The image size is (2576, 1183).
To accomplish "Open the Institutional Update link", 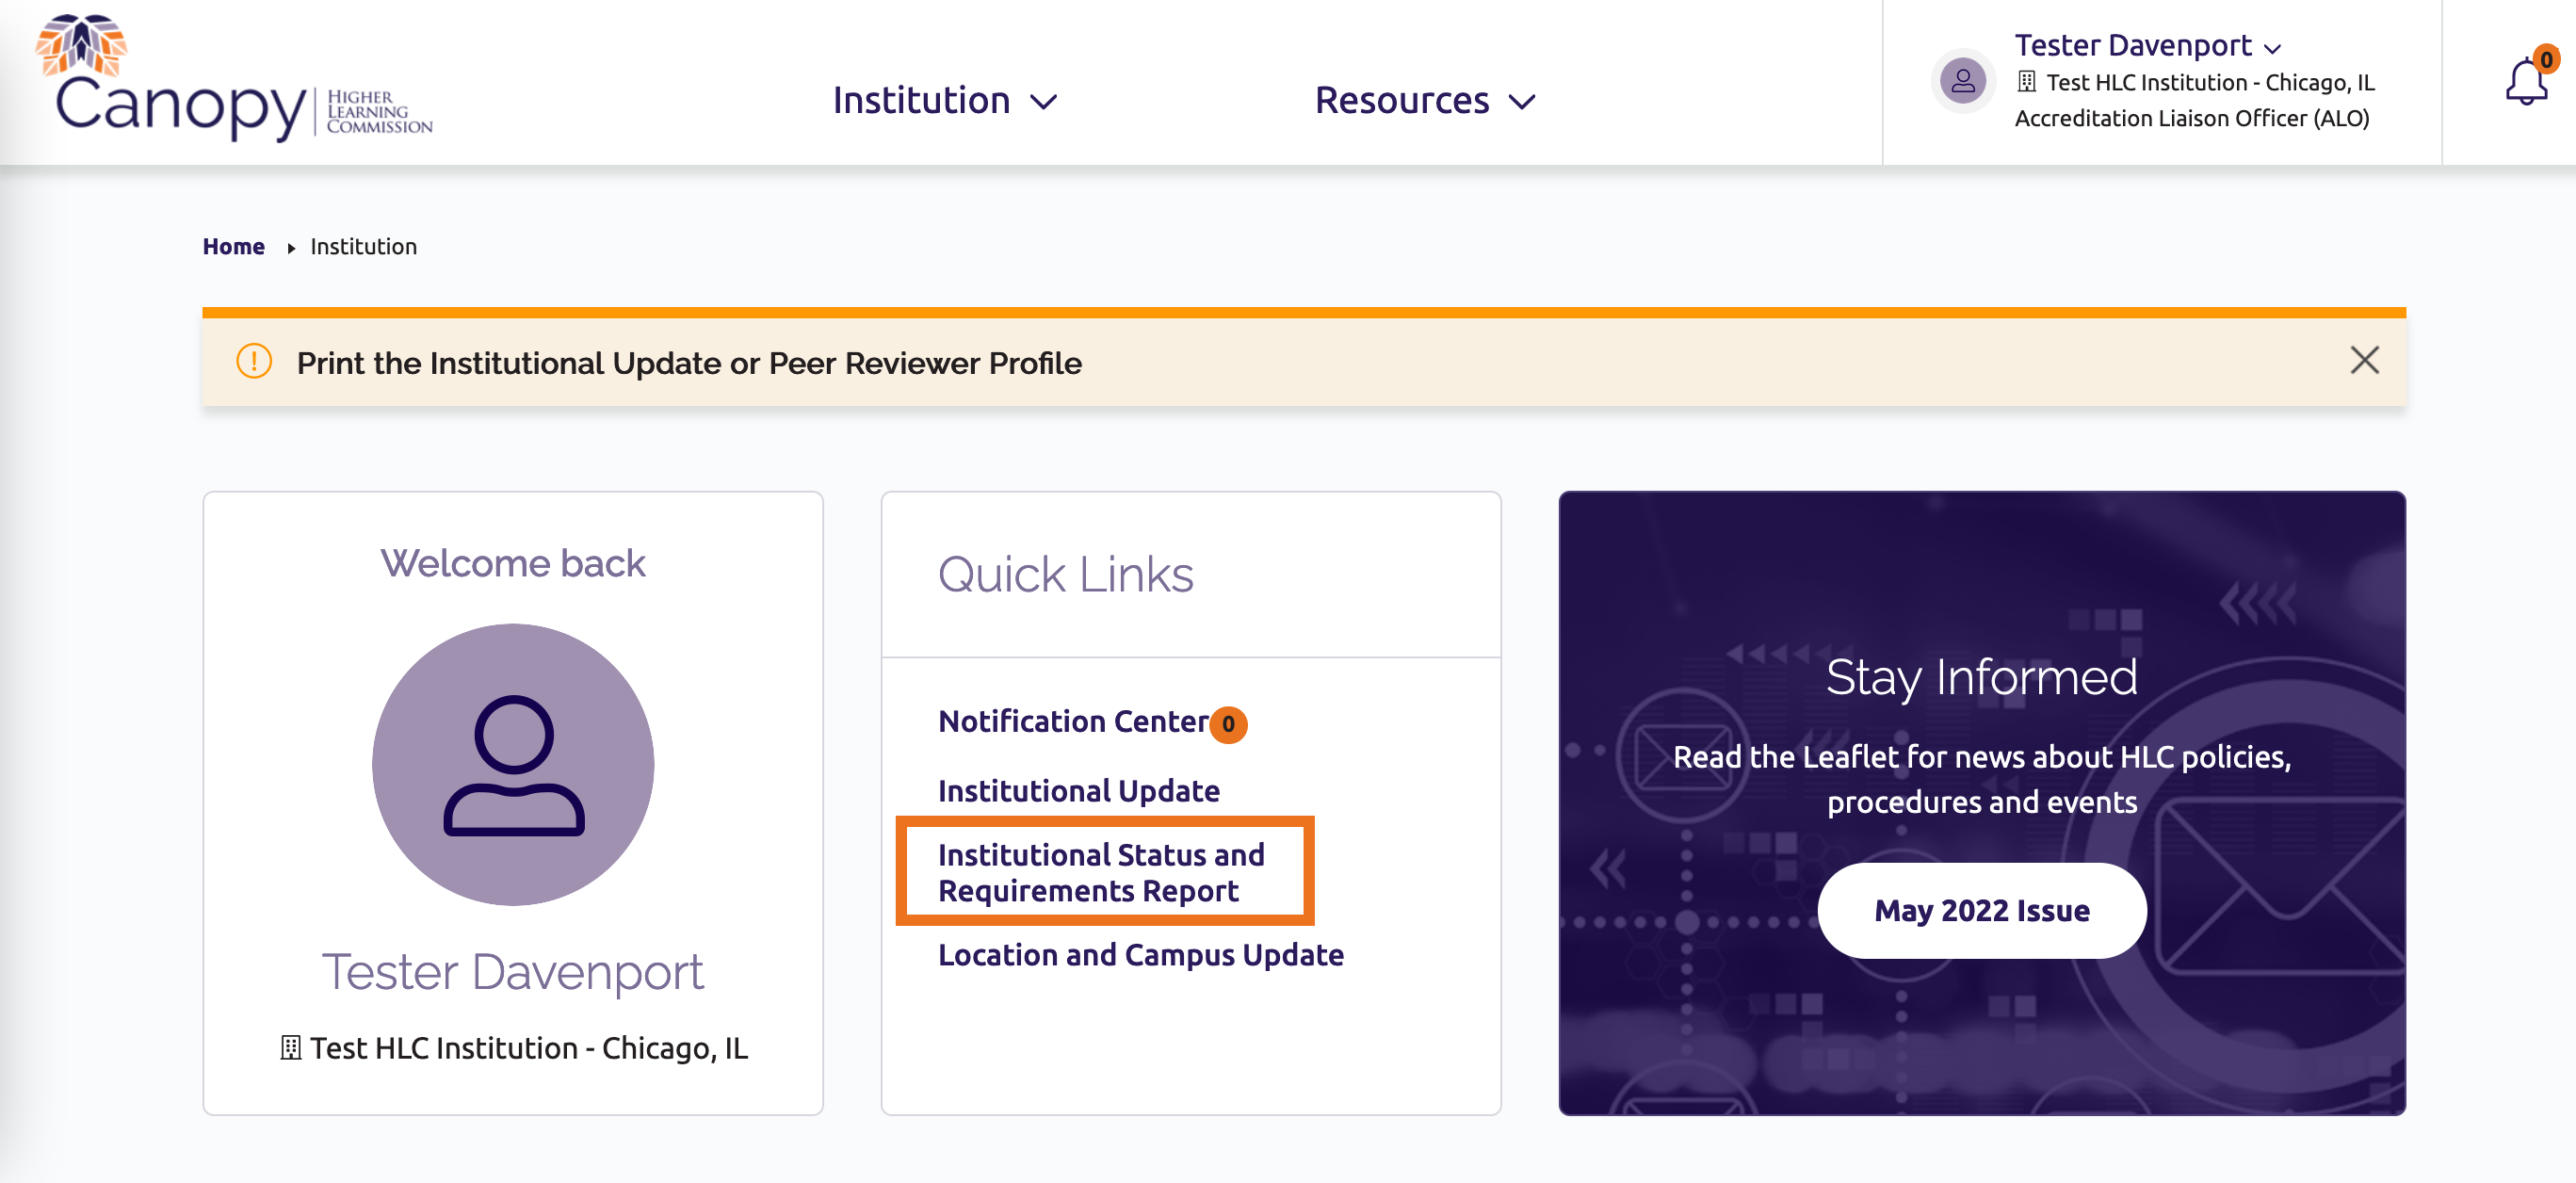I will [x=1078, y=791].
